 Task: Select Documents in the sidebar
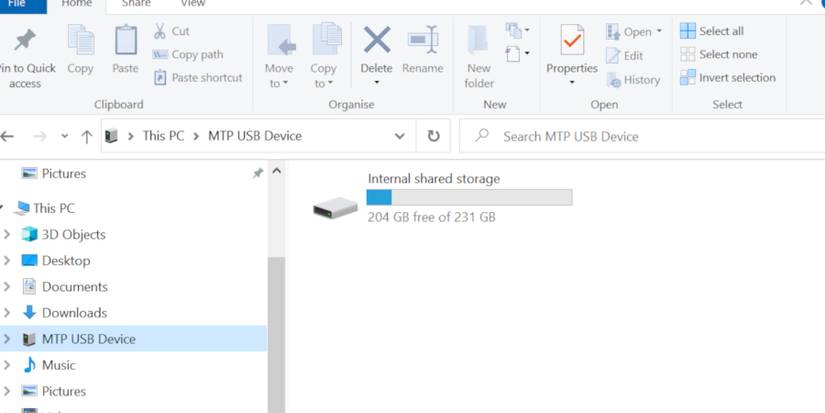[75, 287]
